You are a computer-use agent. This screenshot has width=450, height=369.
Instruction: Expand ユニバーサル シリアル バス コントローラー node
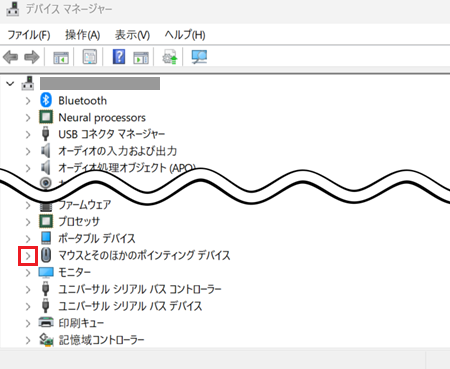point(28,290)
